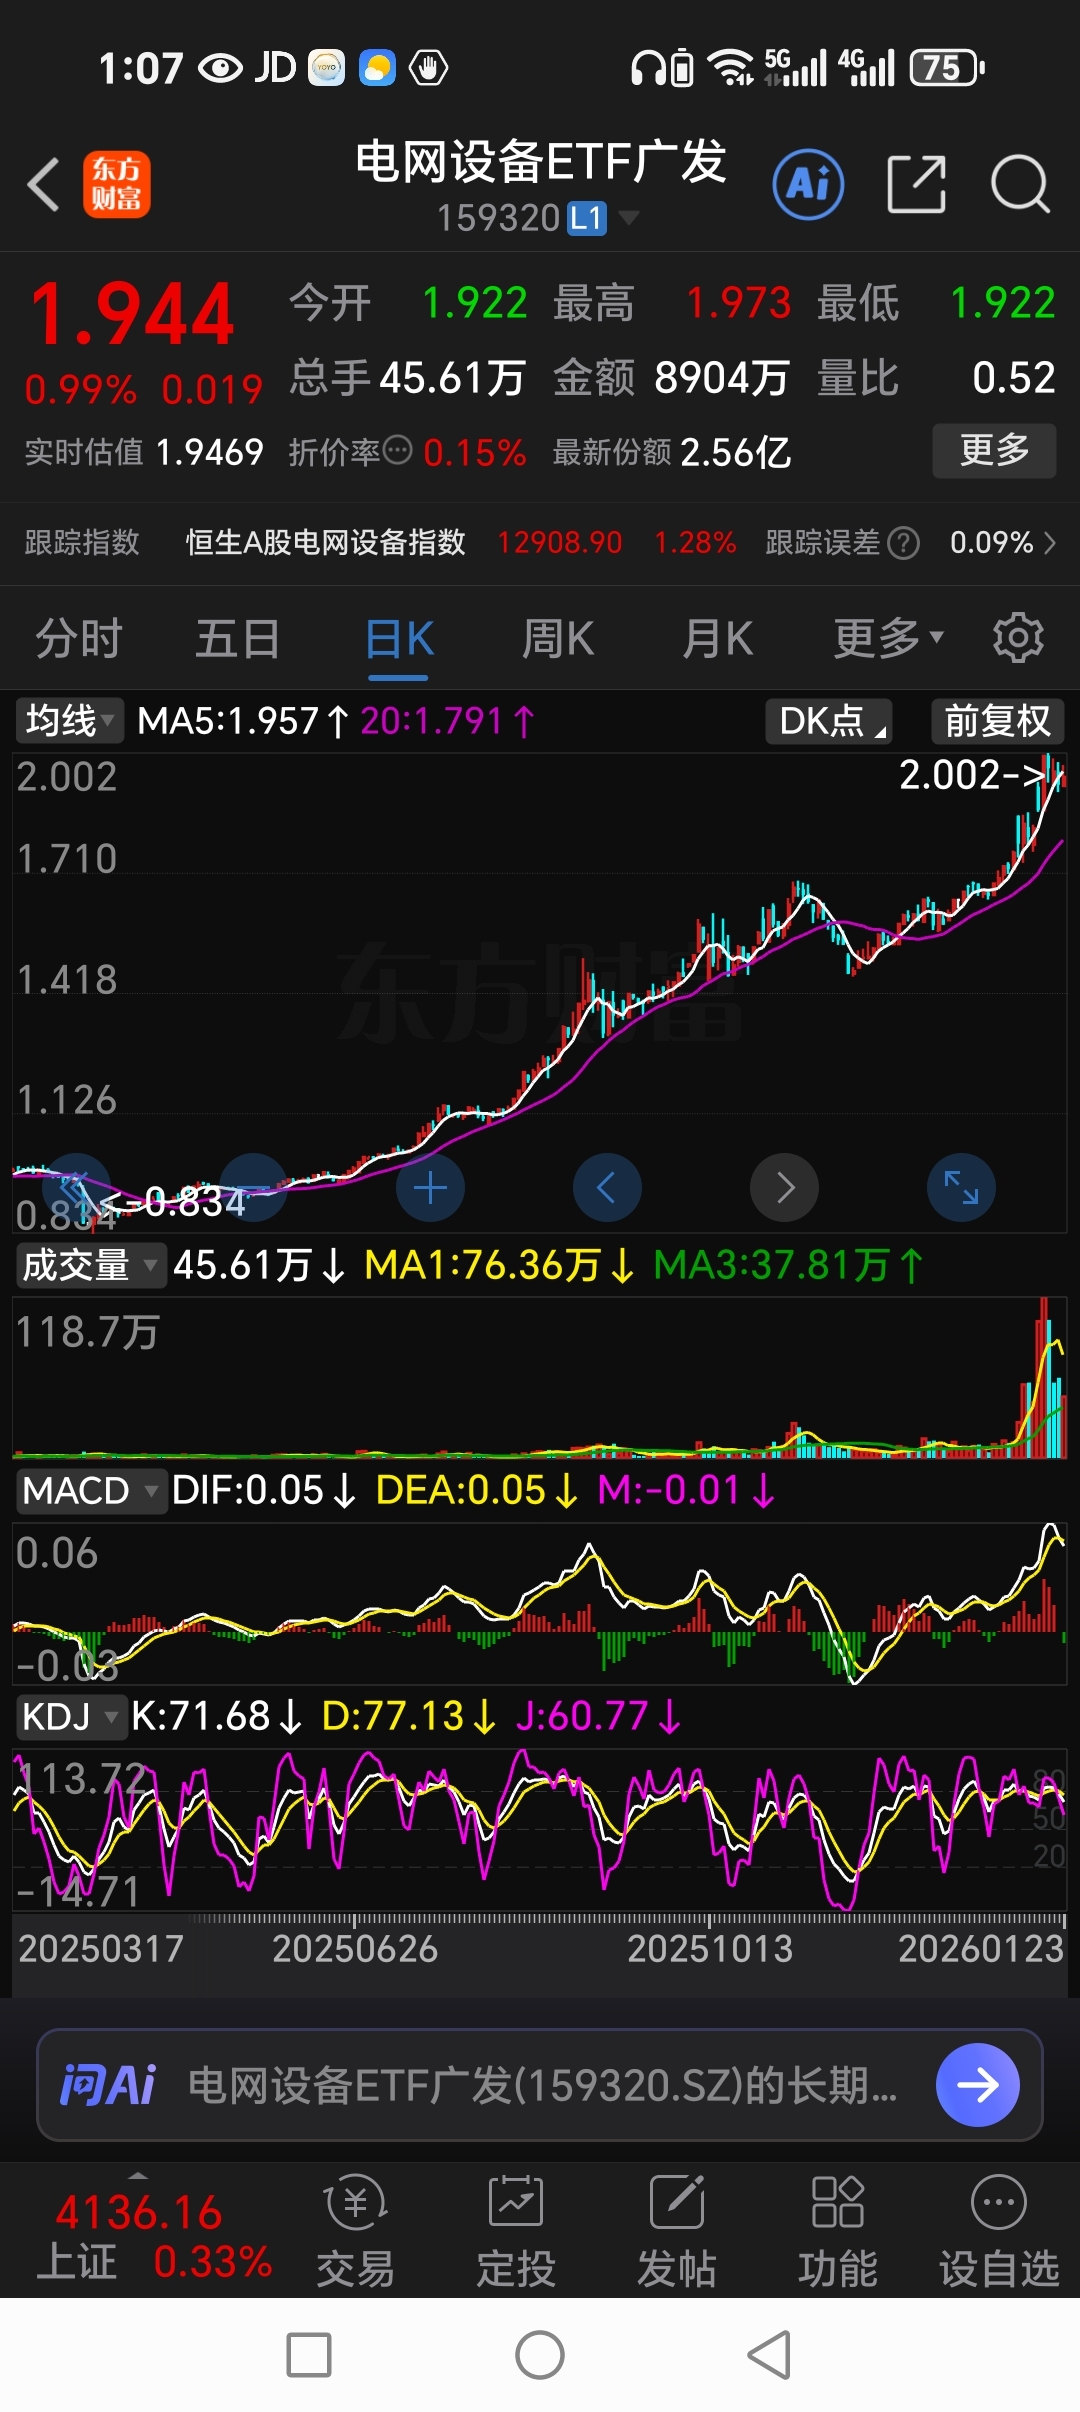Tap K:71.68 KDJ value
This screenshot has width=1080, height=2412.
(x=217, y=1717)
